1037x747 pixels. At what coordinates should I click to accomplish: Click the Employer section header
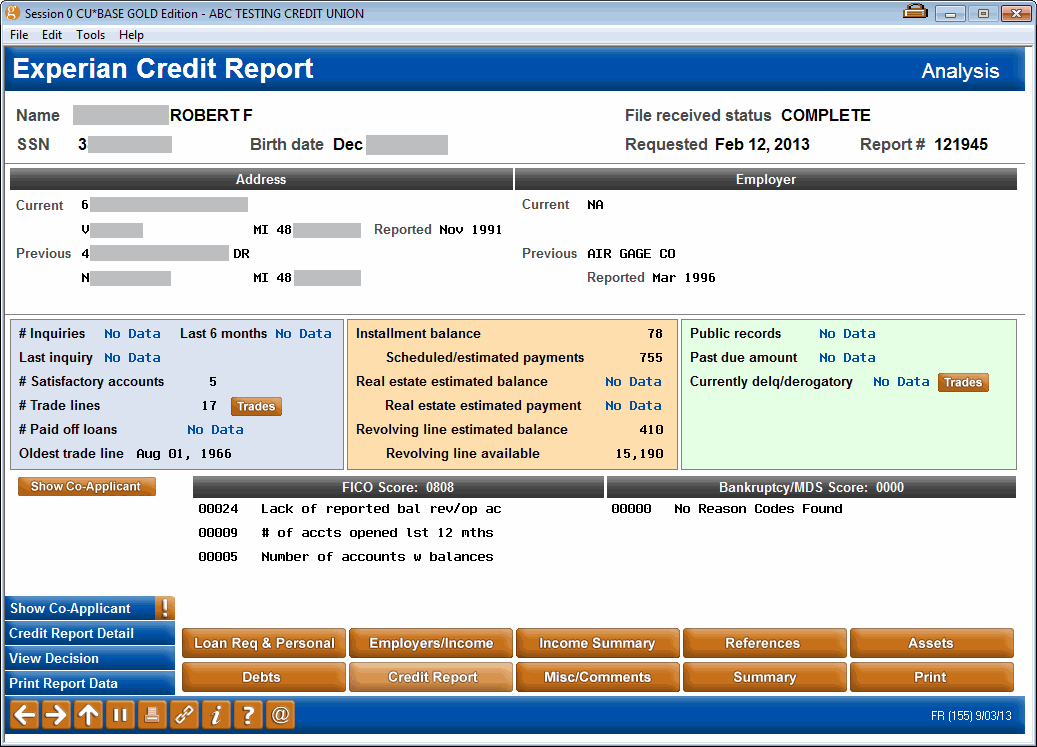pos(766,179)
